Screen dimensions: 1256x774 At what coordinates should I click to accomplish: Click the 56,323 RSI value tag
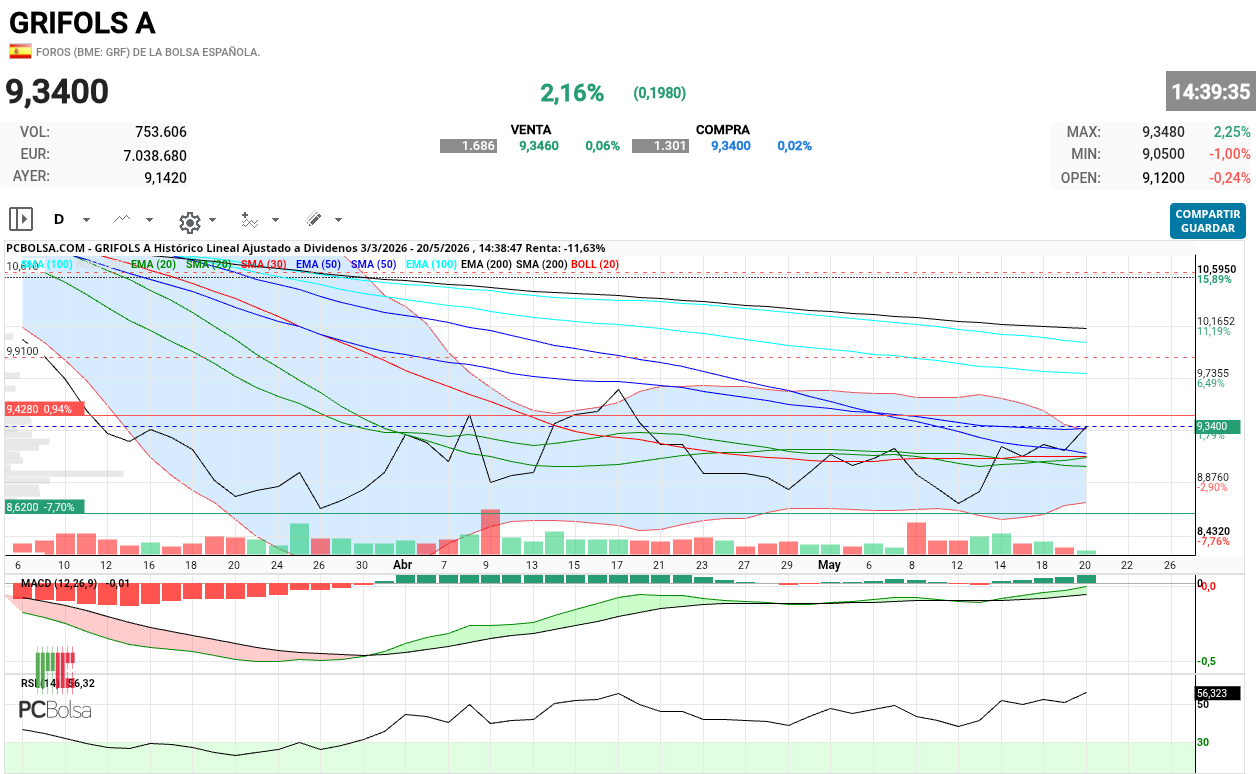point(1218,692)
